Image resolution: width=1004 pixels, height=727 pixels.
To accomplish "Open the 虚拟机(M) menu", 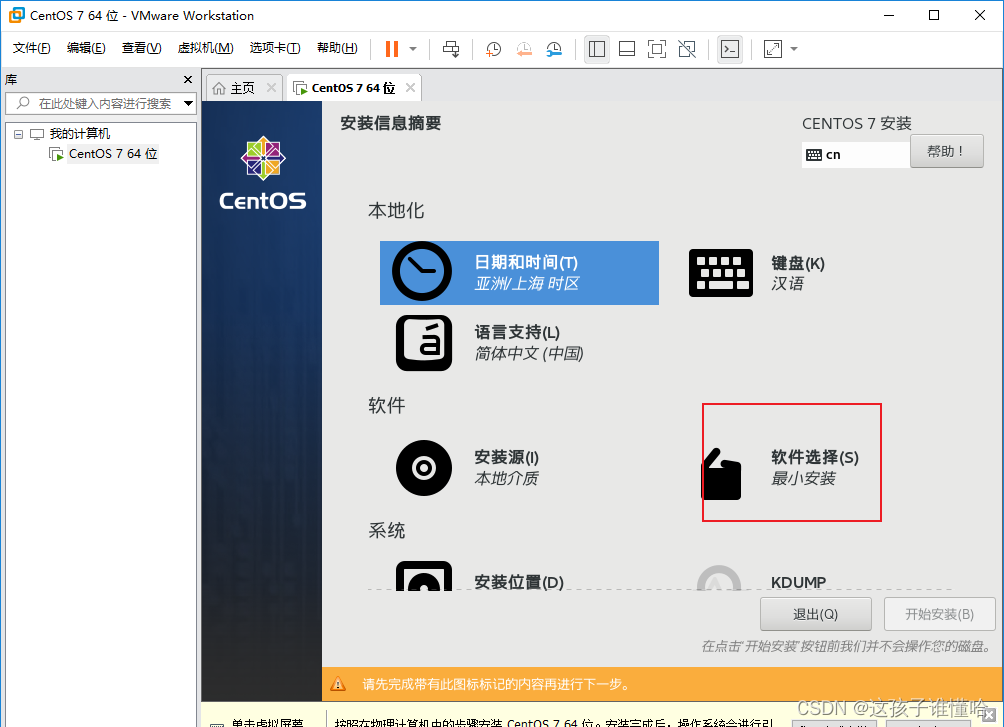I will click(205, 48).
